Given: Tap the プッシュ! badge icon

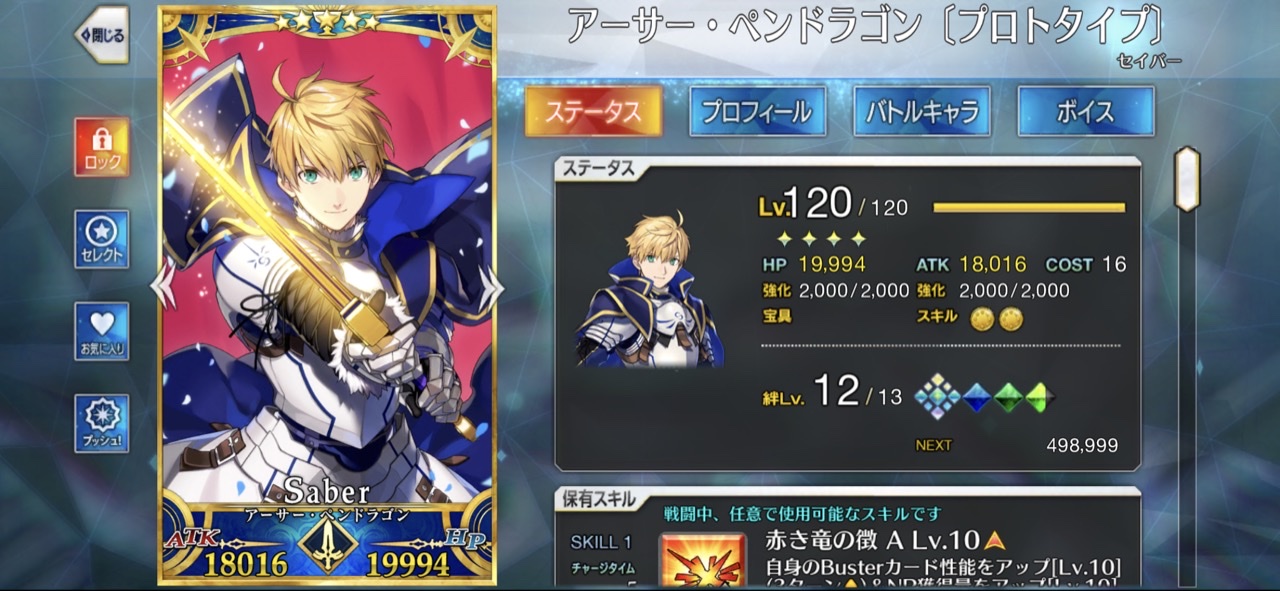Looking at the screenshot, I should (x=102, y=424).
